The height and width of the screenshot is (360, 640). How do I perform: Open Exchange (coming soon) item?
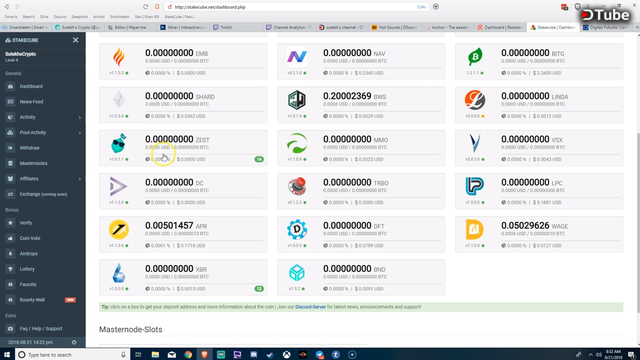click(x=43, y=194)
